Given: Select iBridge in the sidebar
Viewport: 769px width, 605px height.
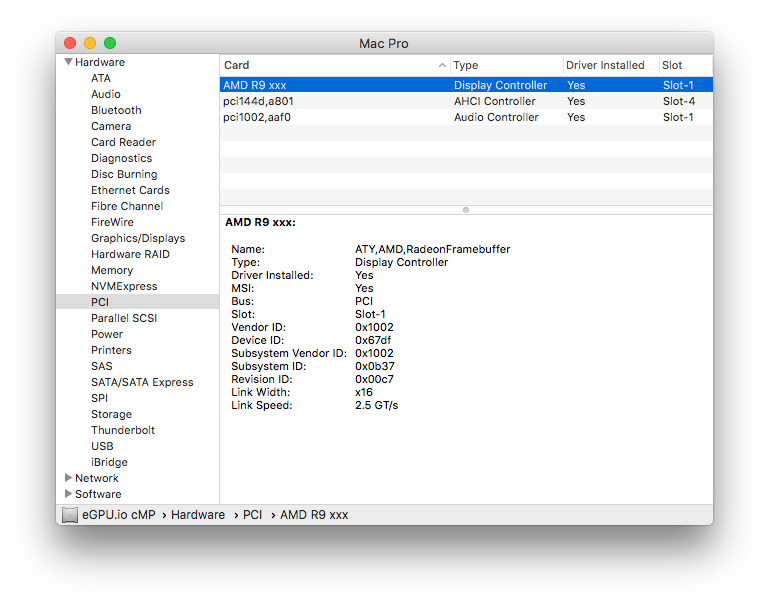Looking at the screenshot, I should click(x=109, y=462).
